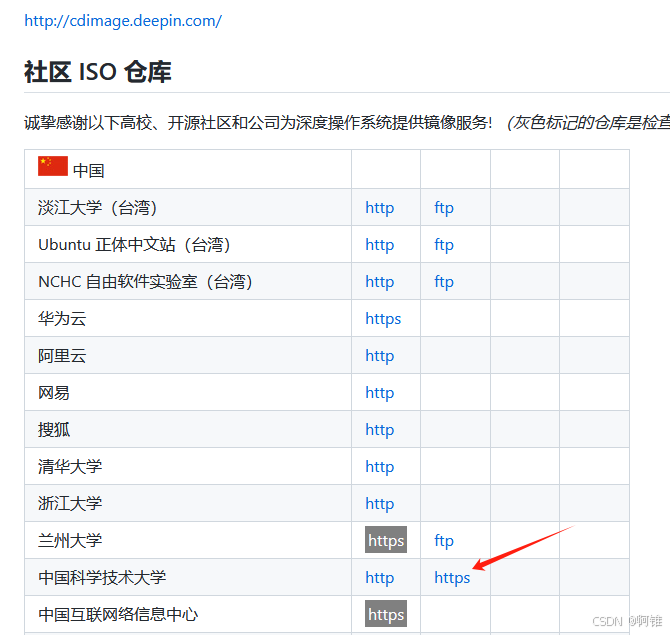
Task: Click the 搜狐 row name
Action: 54,430
